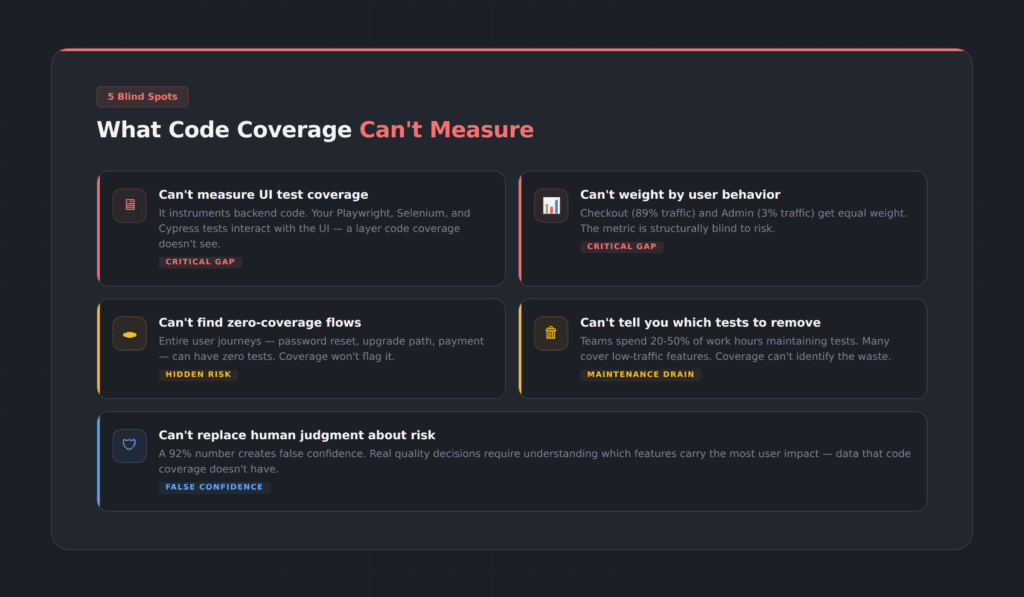This screenshot has height=597, width=1024.
Task: Click the red Can't Measure heading text
Action: point(446,129)
